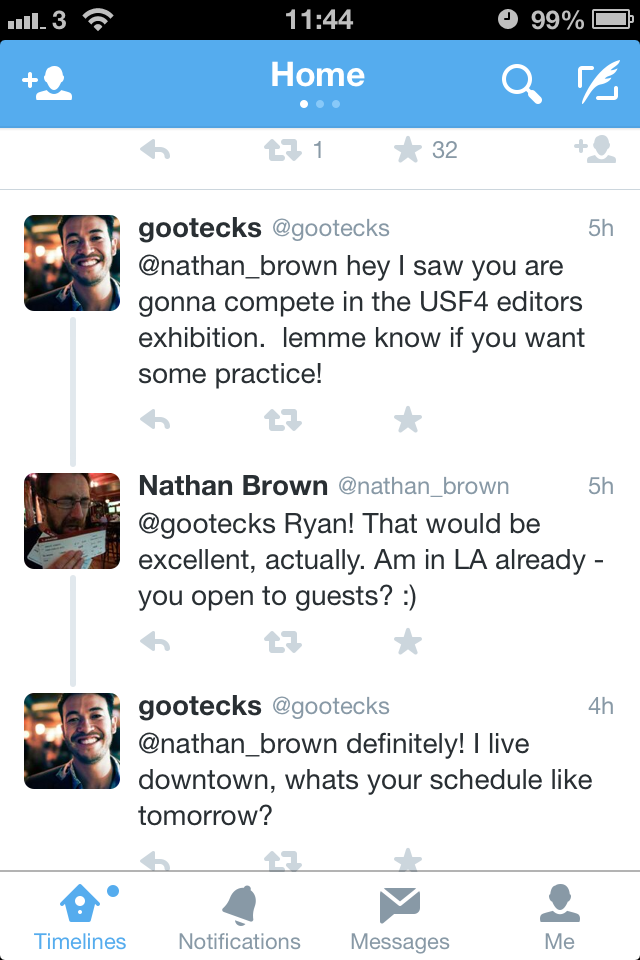Retweet gootecks' USF4 editors exhibition tweet
This screenshot has width=640, height=960.
click(282, 420)
